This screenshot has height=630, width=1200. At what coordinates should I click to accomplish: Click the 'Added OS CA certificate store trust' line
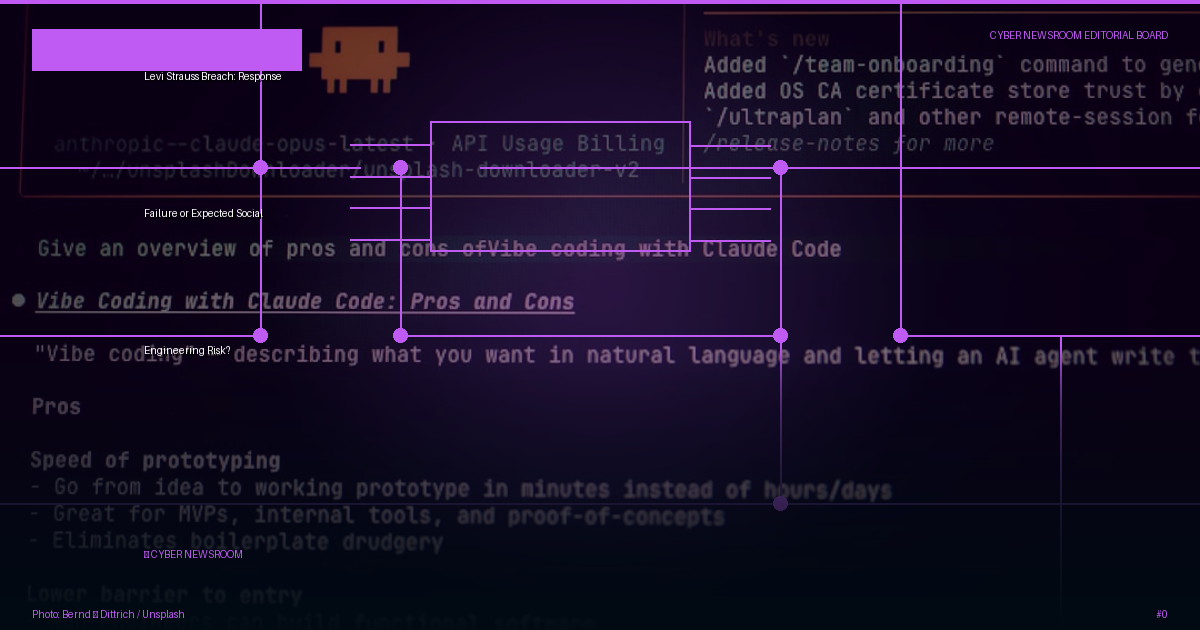tap(952, 91)
